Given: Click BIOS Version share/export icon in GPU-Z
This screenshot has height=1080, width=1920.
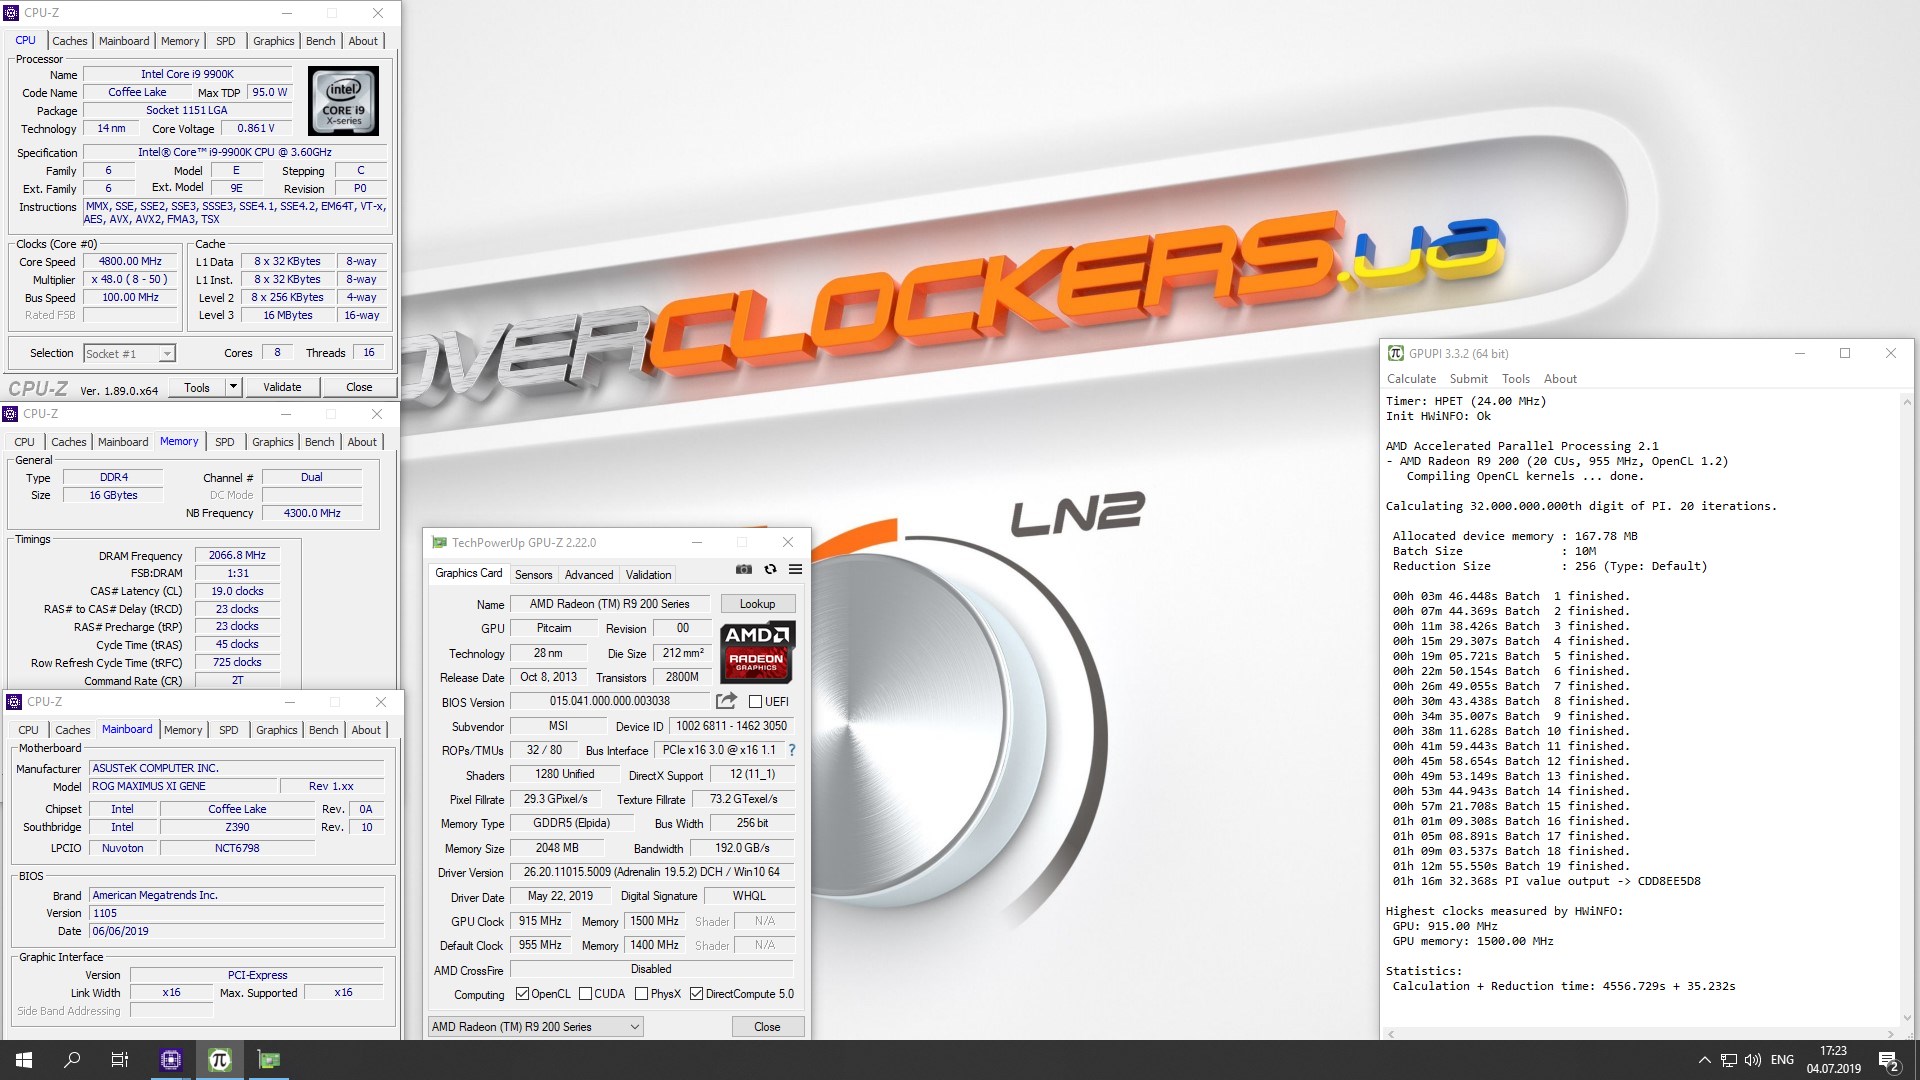Looking at the screenshot, I should click(x=727, y=701).
